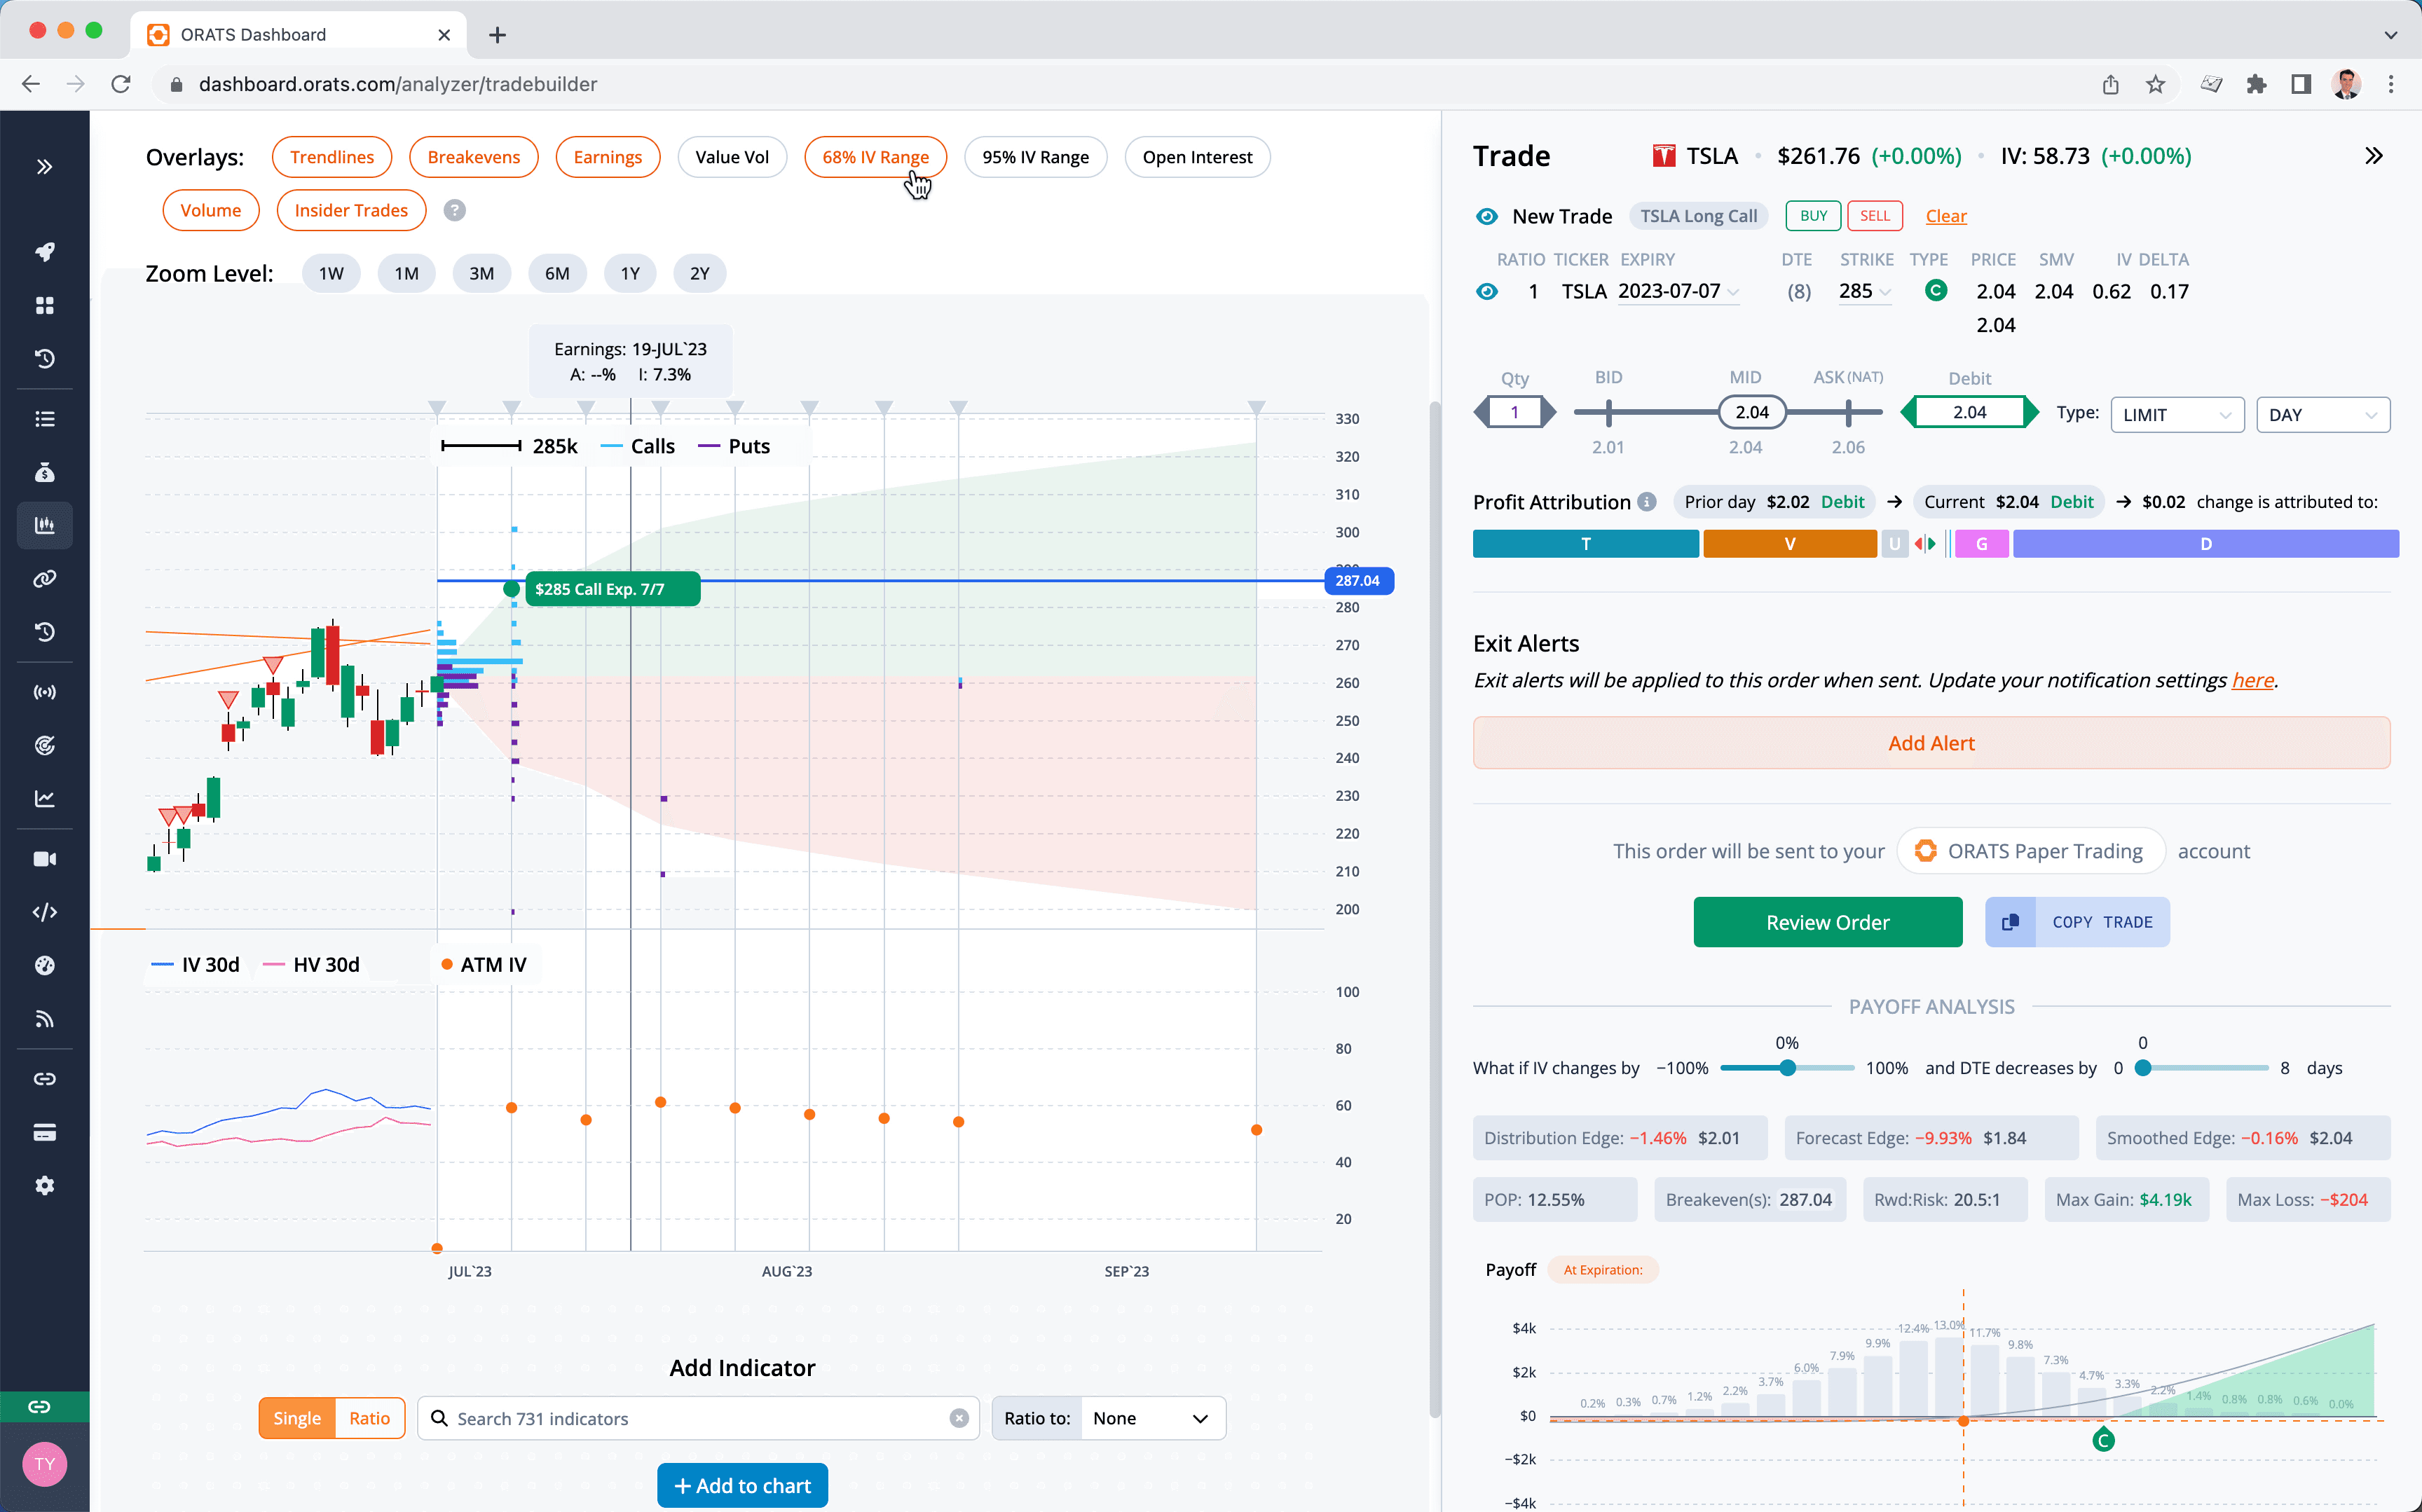
Task: Select the Ratio indicator mode
Action: pyautogui.click(x=370, y=1418)
